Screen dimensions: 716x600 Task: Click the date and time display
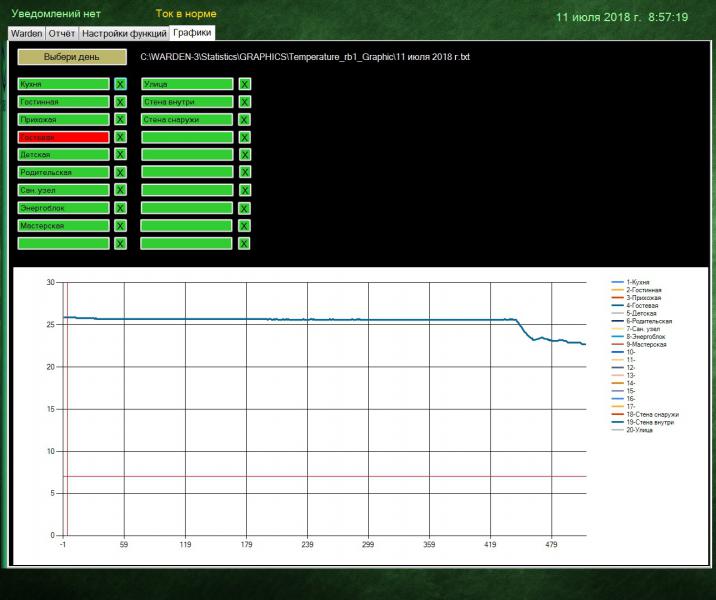pos(621,17)
